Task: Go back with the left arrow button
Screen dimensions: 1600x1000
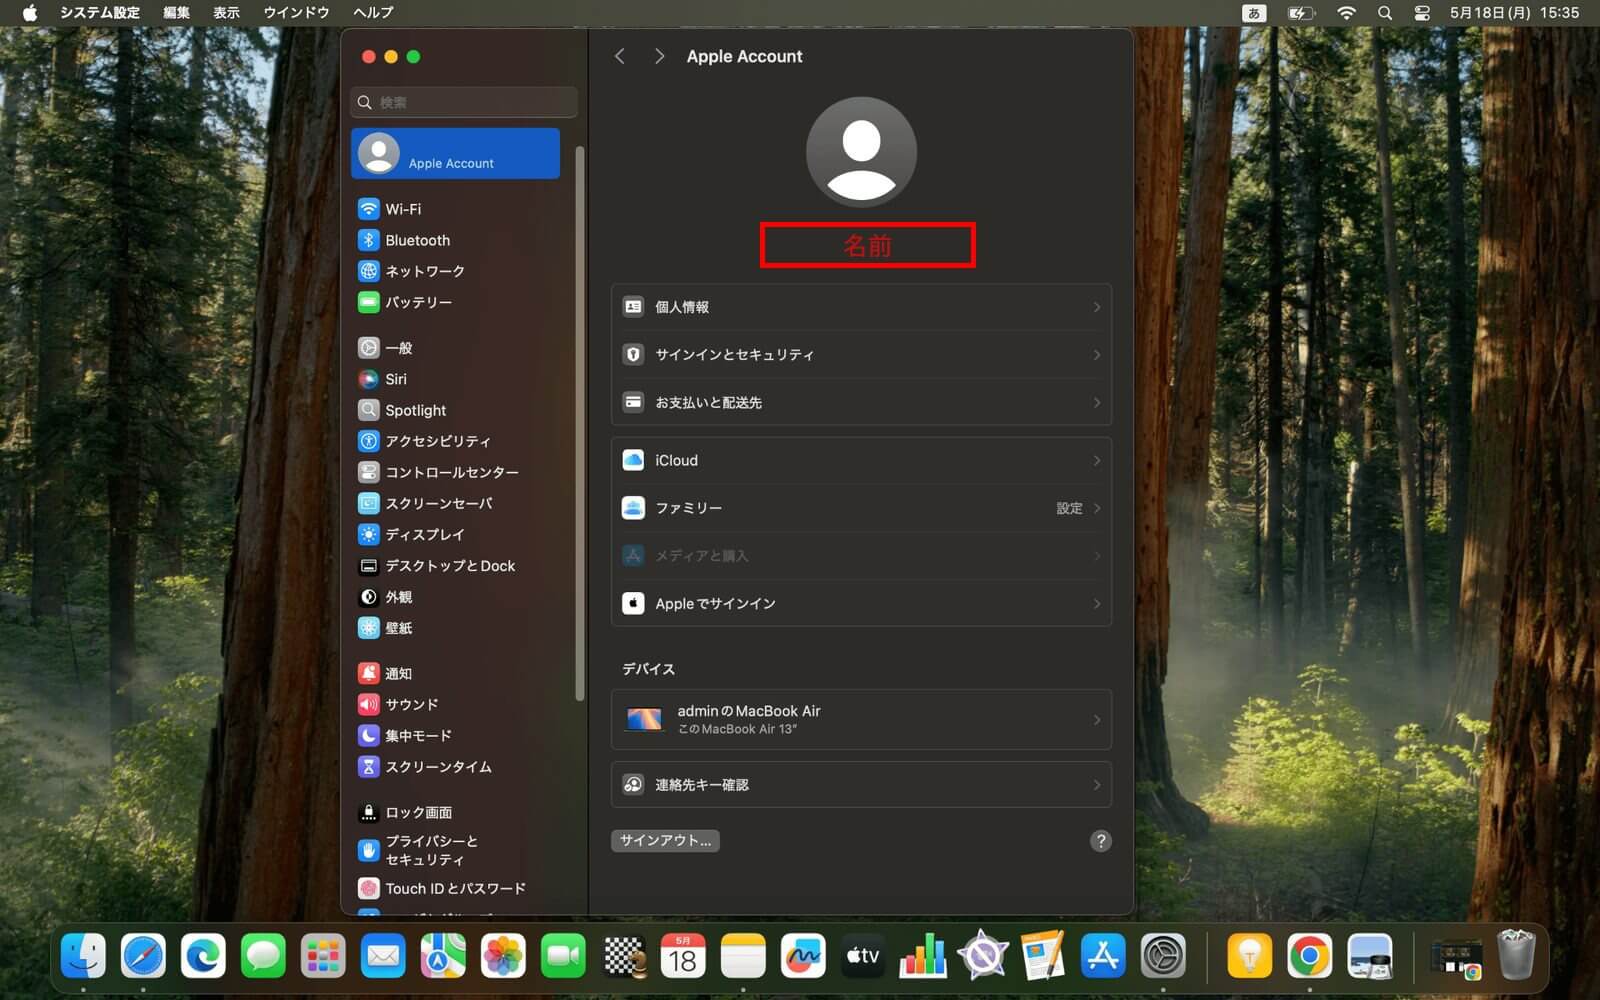Action: click(x=620, y=56)
